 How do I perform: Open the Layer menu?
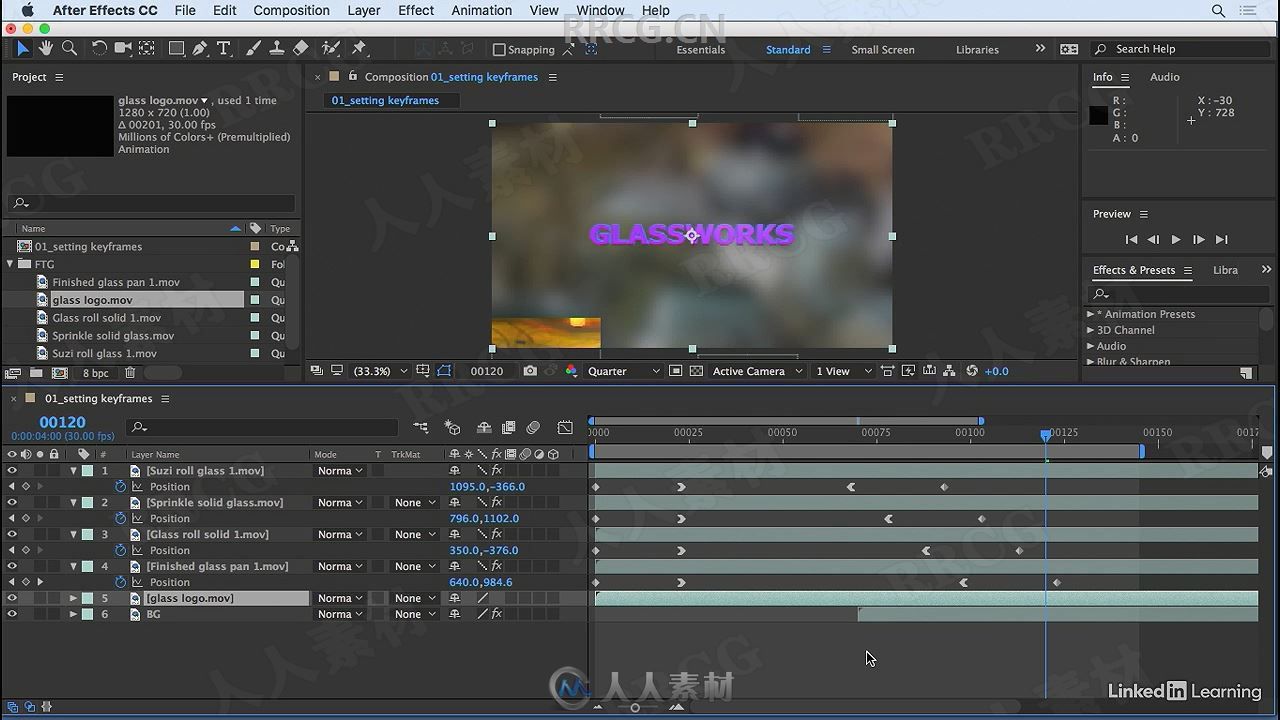tap(364, 10)
